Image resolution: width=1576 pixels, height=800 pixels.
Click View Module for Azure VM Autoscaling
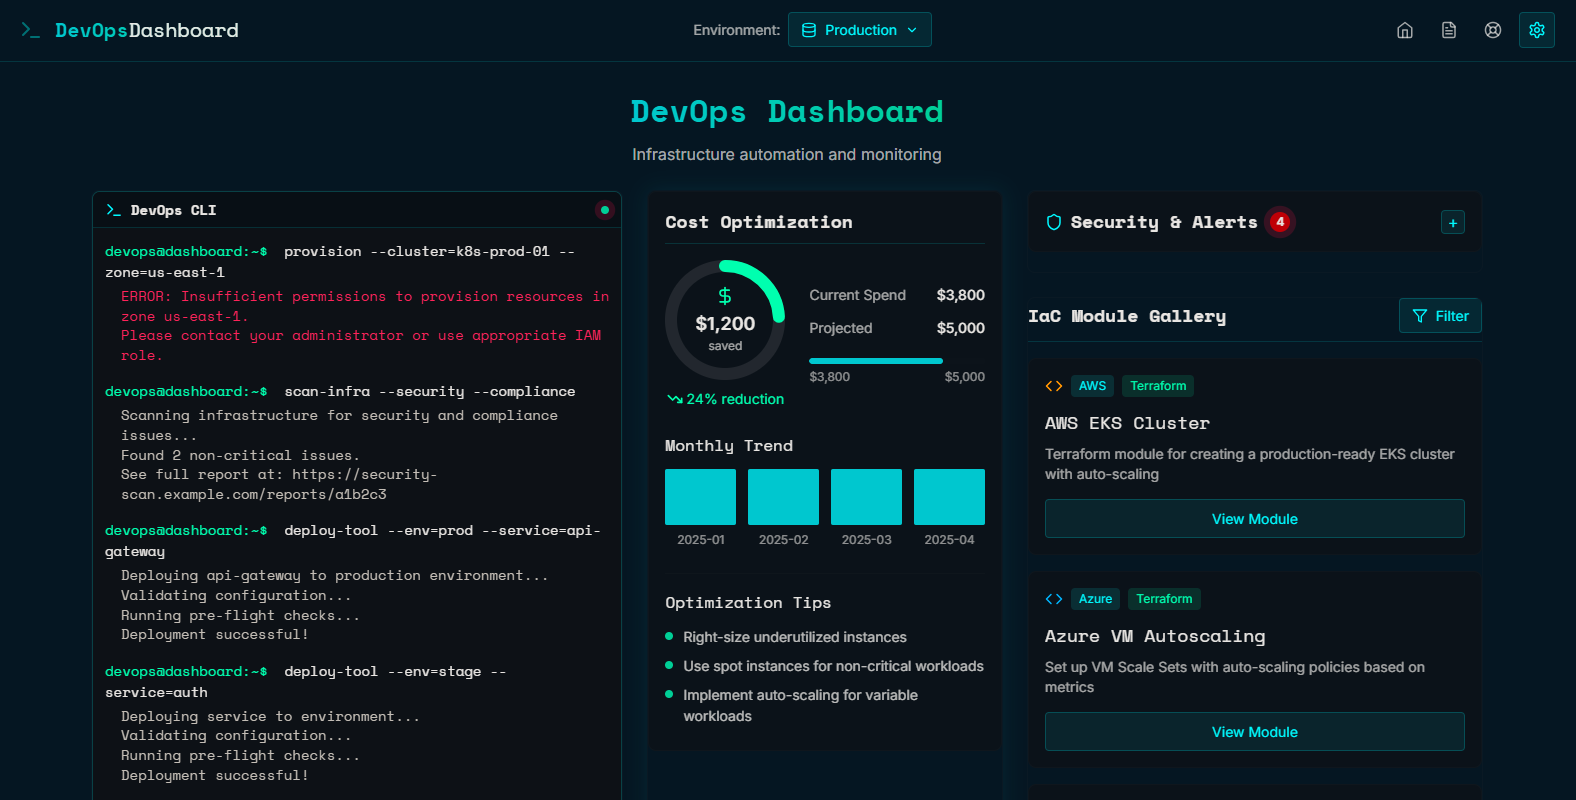(x=1255, y=732)
